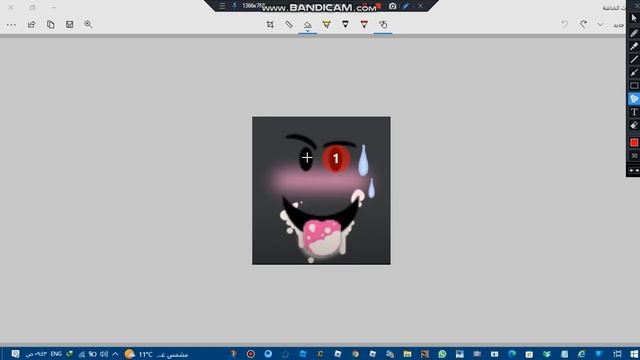Click the face image on the canvas
This screenshot has height=360, width=640.
(x=321, y=191)
